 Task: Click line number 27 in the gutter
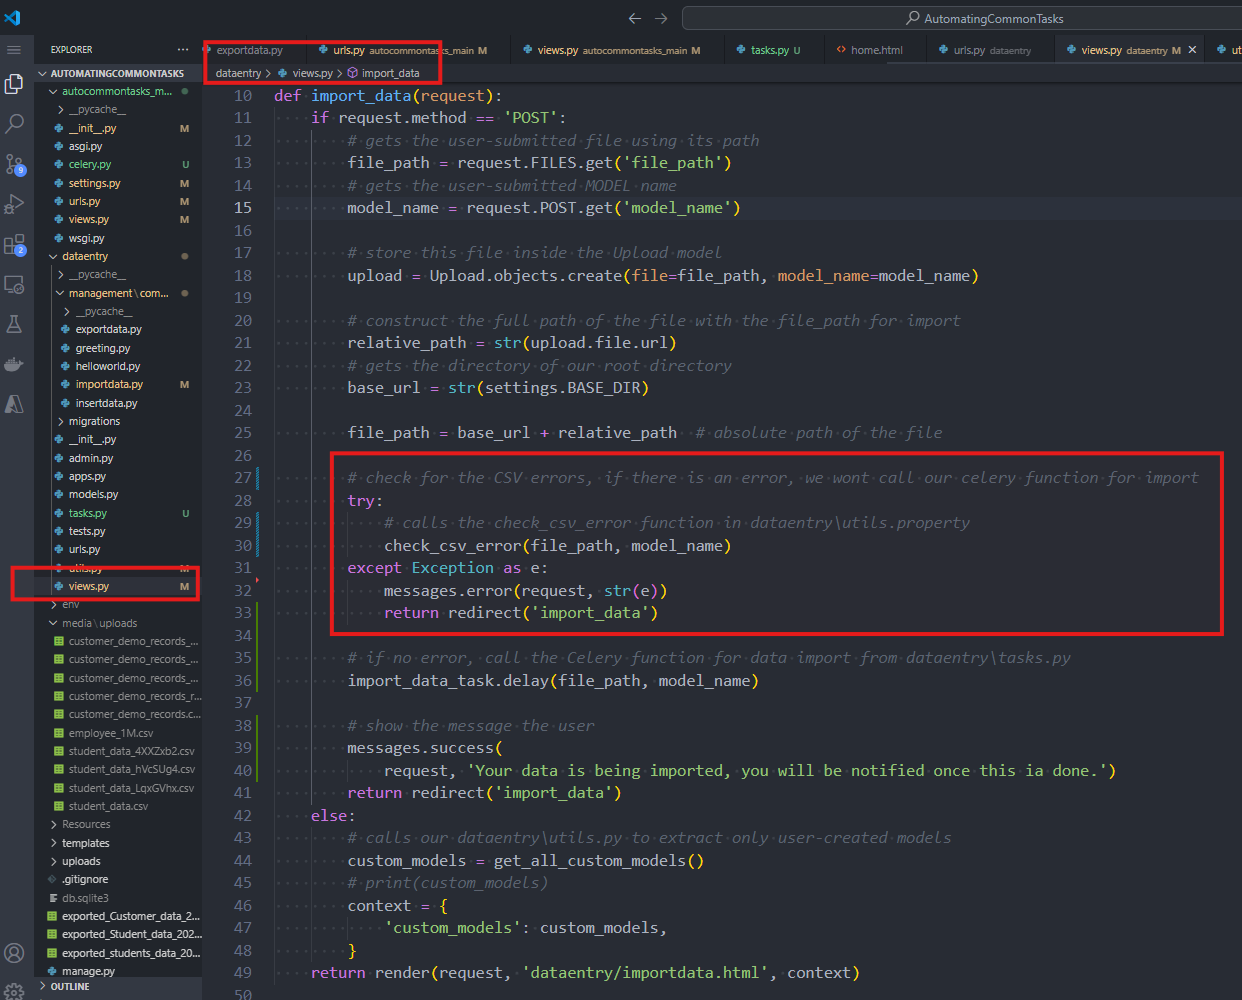(243, 478)
